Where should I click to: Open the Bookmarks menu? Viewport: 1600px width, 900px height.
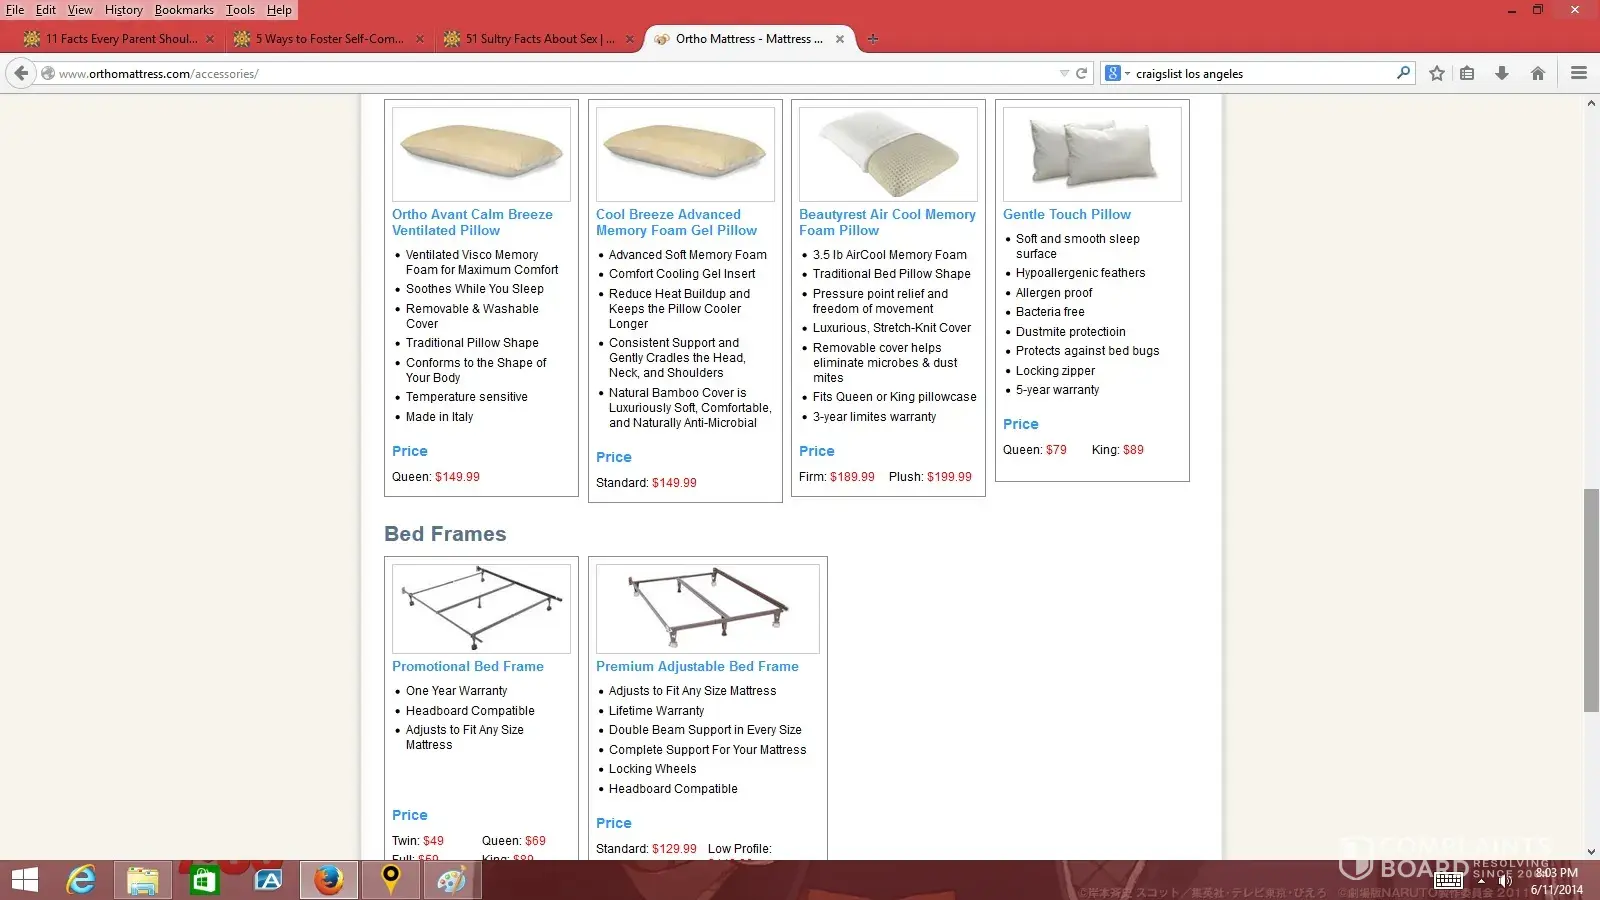pyautogui.click(x=184, y=10)
